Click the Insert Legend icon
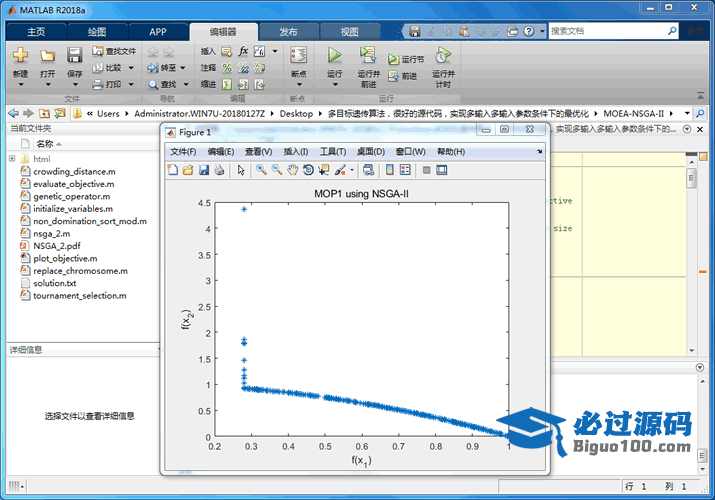 [405, 170]
